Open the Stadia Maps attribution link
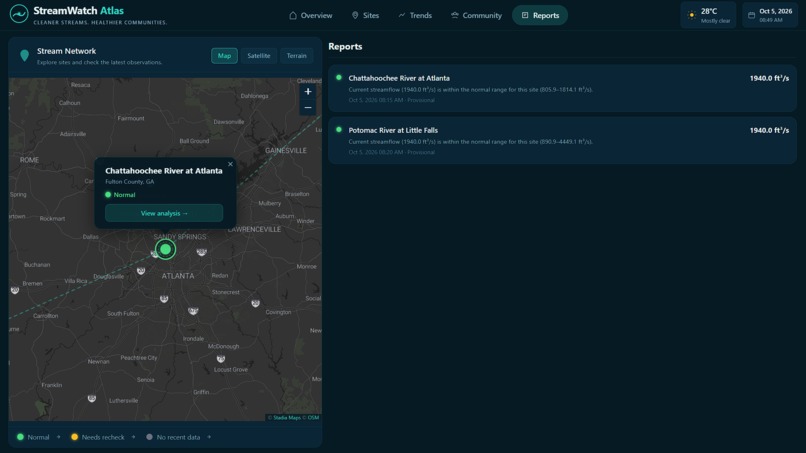Screen dimensions: 806x453 [287, 418]
